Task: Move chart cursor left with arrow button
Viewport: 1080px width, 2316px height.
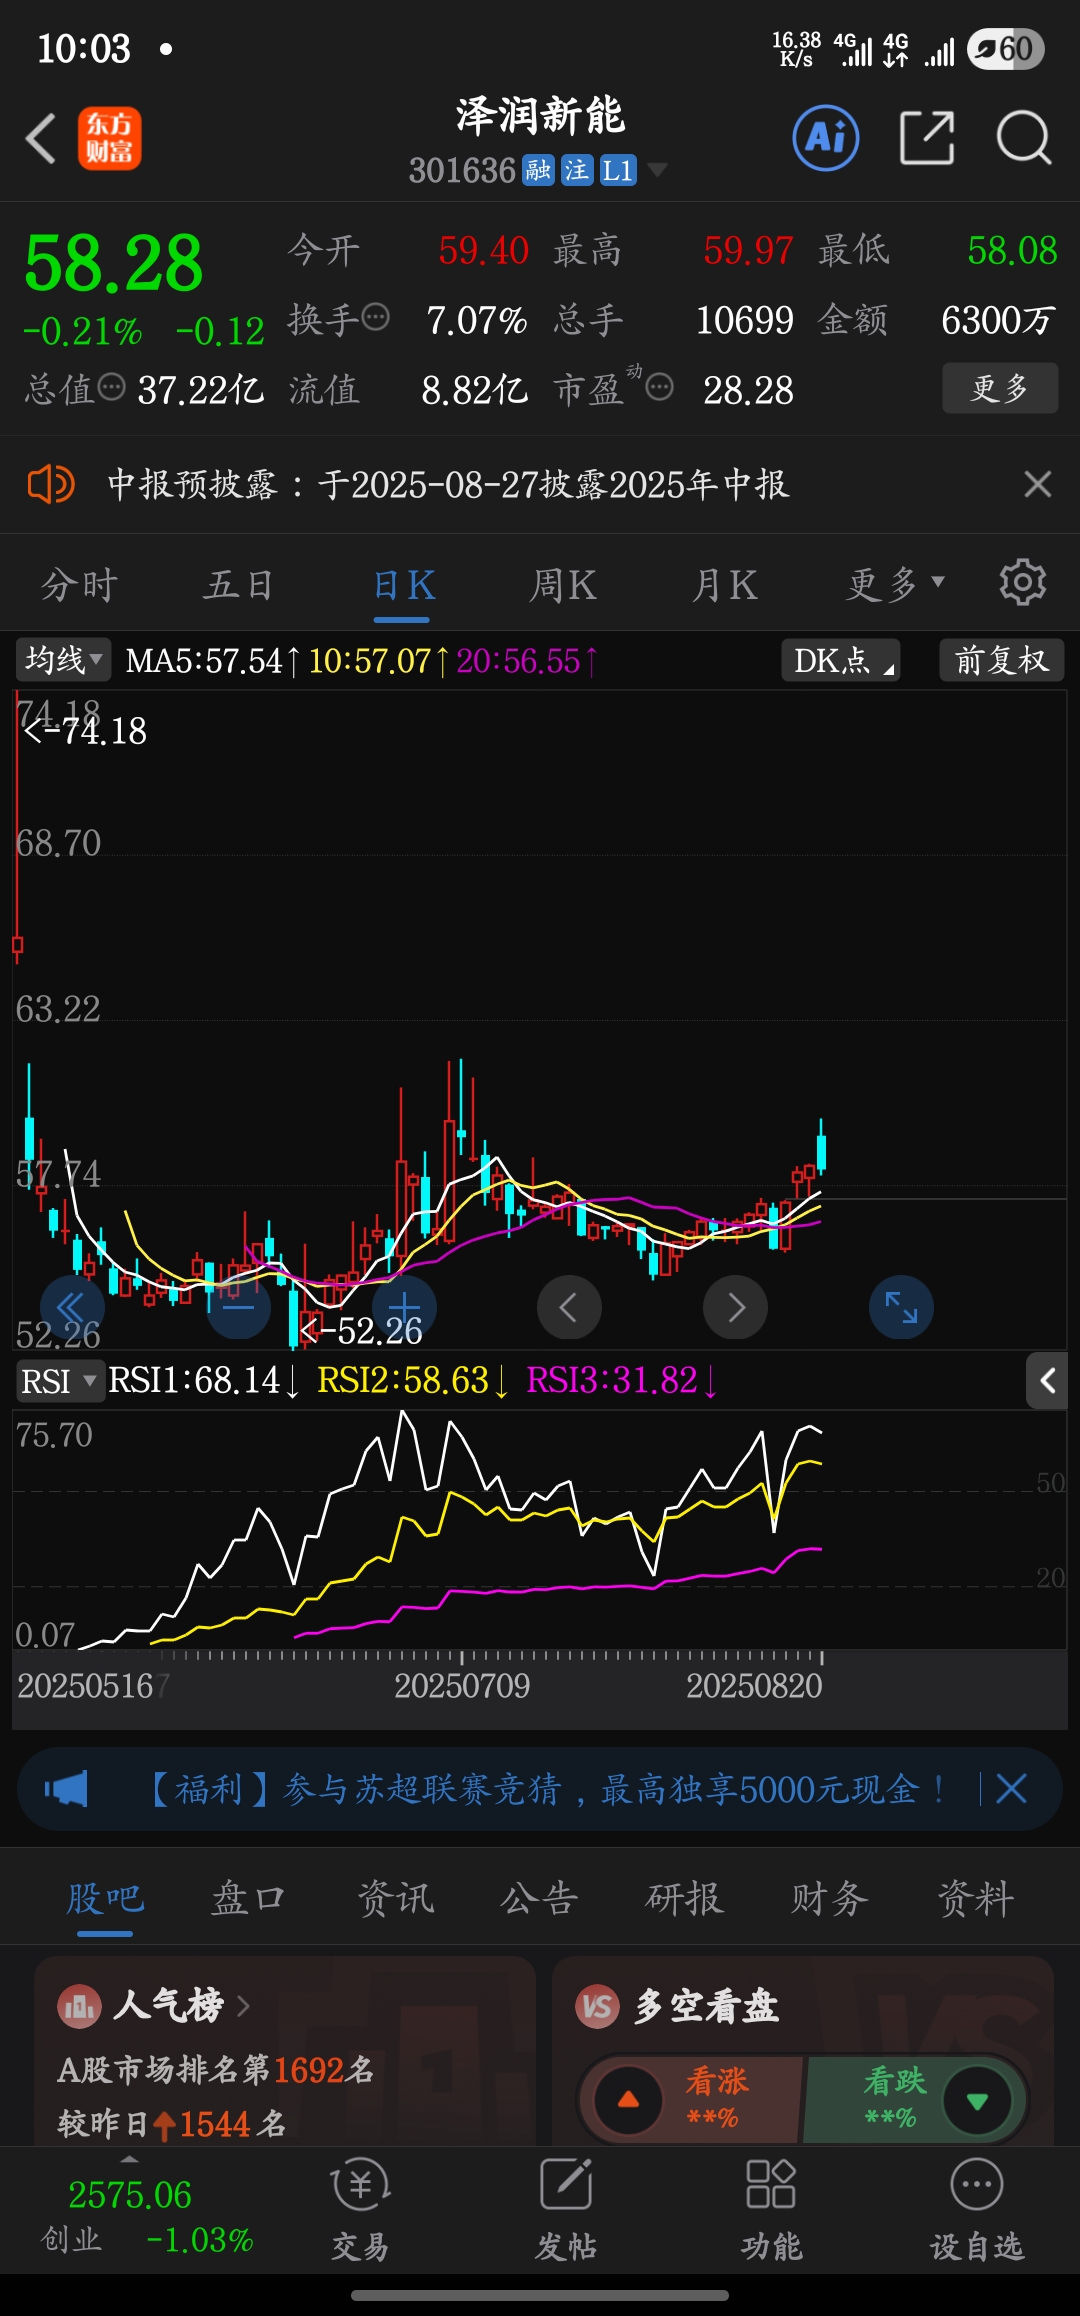Action: 569,1307
